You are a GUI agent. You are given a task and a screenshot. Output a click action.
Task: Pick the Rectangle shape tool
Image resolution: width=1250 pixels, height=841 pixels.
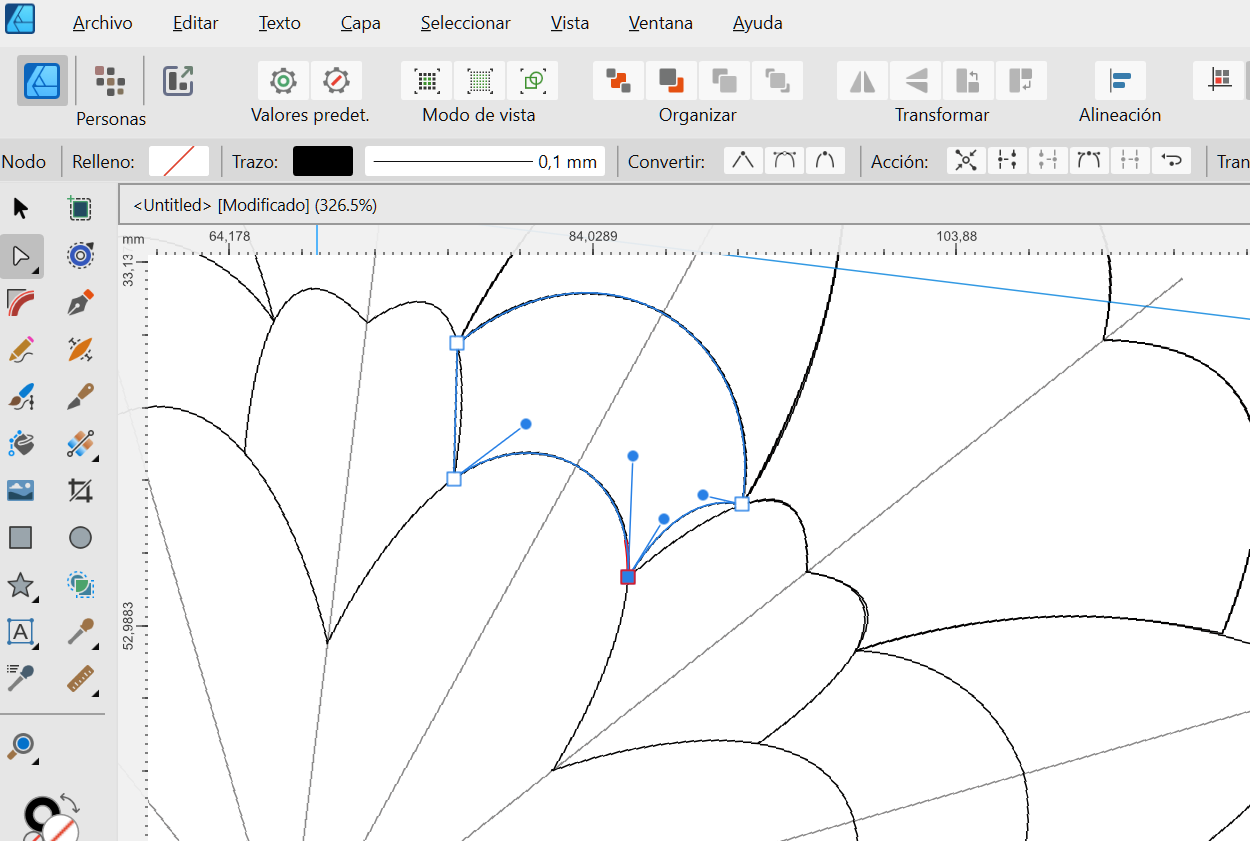click(x=21, y=538)
